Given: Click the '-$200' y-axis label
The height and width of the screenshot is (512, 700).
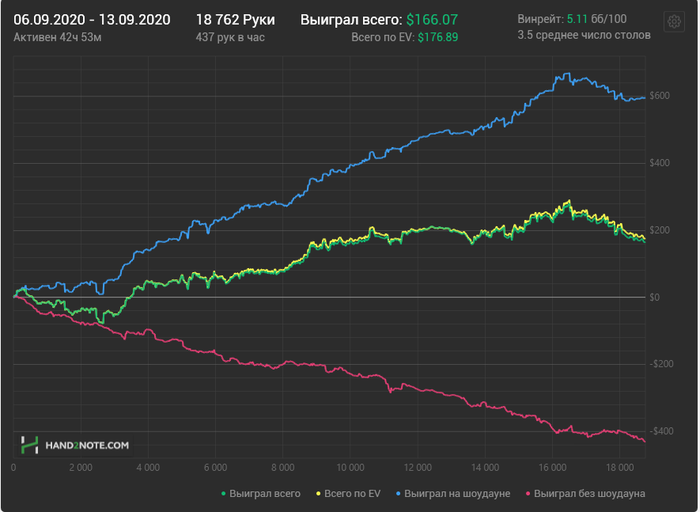Looking at the screenshot, I should (661, 364).
